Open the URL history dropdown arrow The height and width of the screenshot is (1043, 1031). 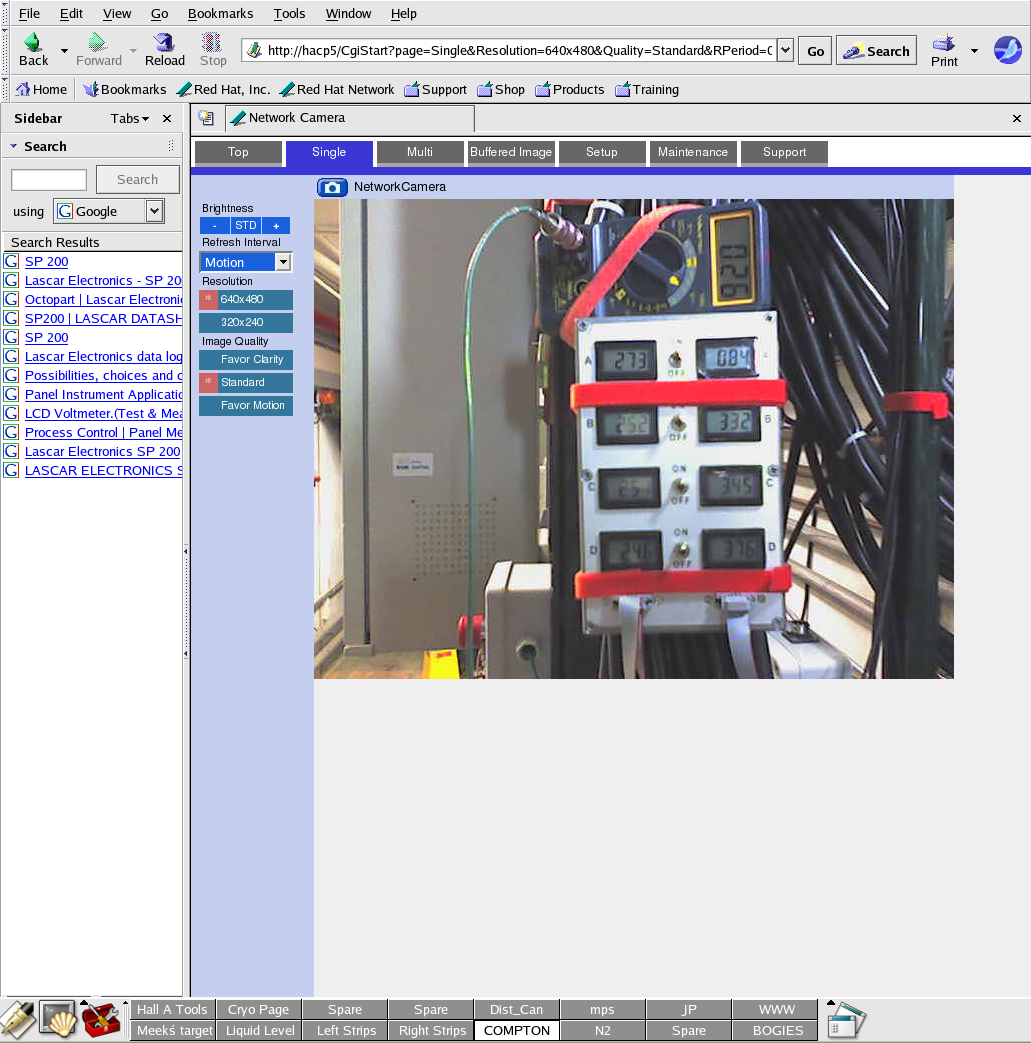click(x=785, y=50)
